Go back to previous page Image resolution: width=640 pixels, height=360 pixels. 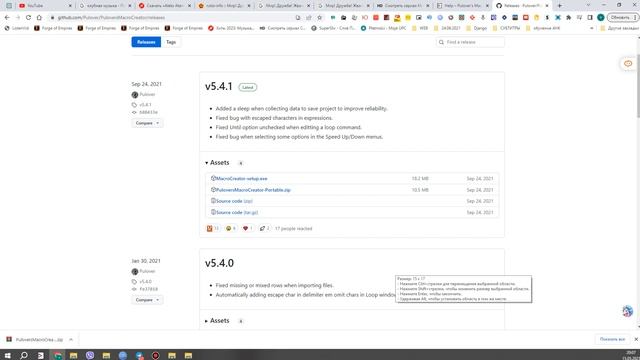click(x=7, y=18)
